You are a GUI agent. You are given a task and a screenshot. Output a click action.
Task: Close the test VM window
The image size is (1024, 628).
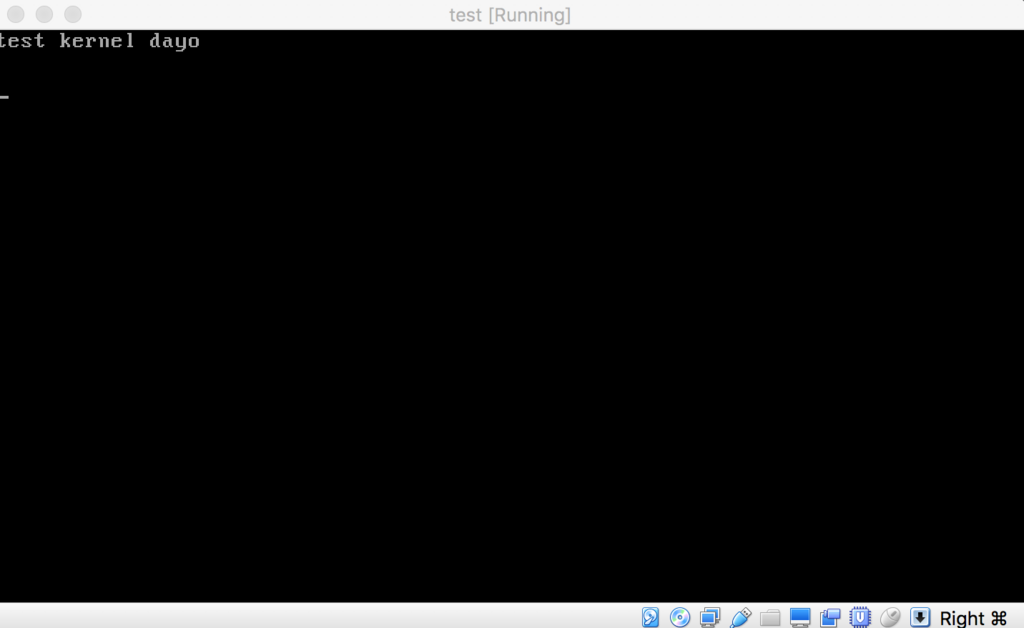(x=16, y=14)
